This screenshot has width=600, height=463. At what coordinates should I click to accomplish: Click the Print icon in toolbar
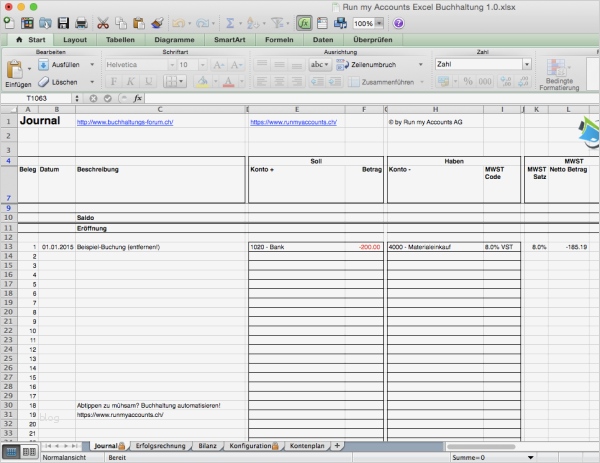pos(81,23)
